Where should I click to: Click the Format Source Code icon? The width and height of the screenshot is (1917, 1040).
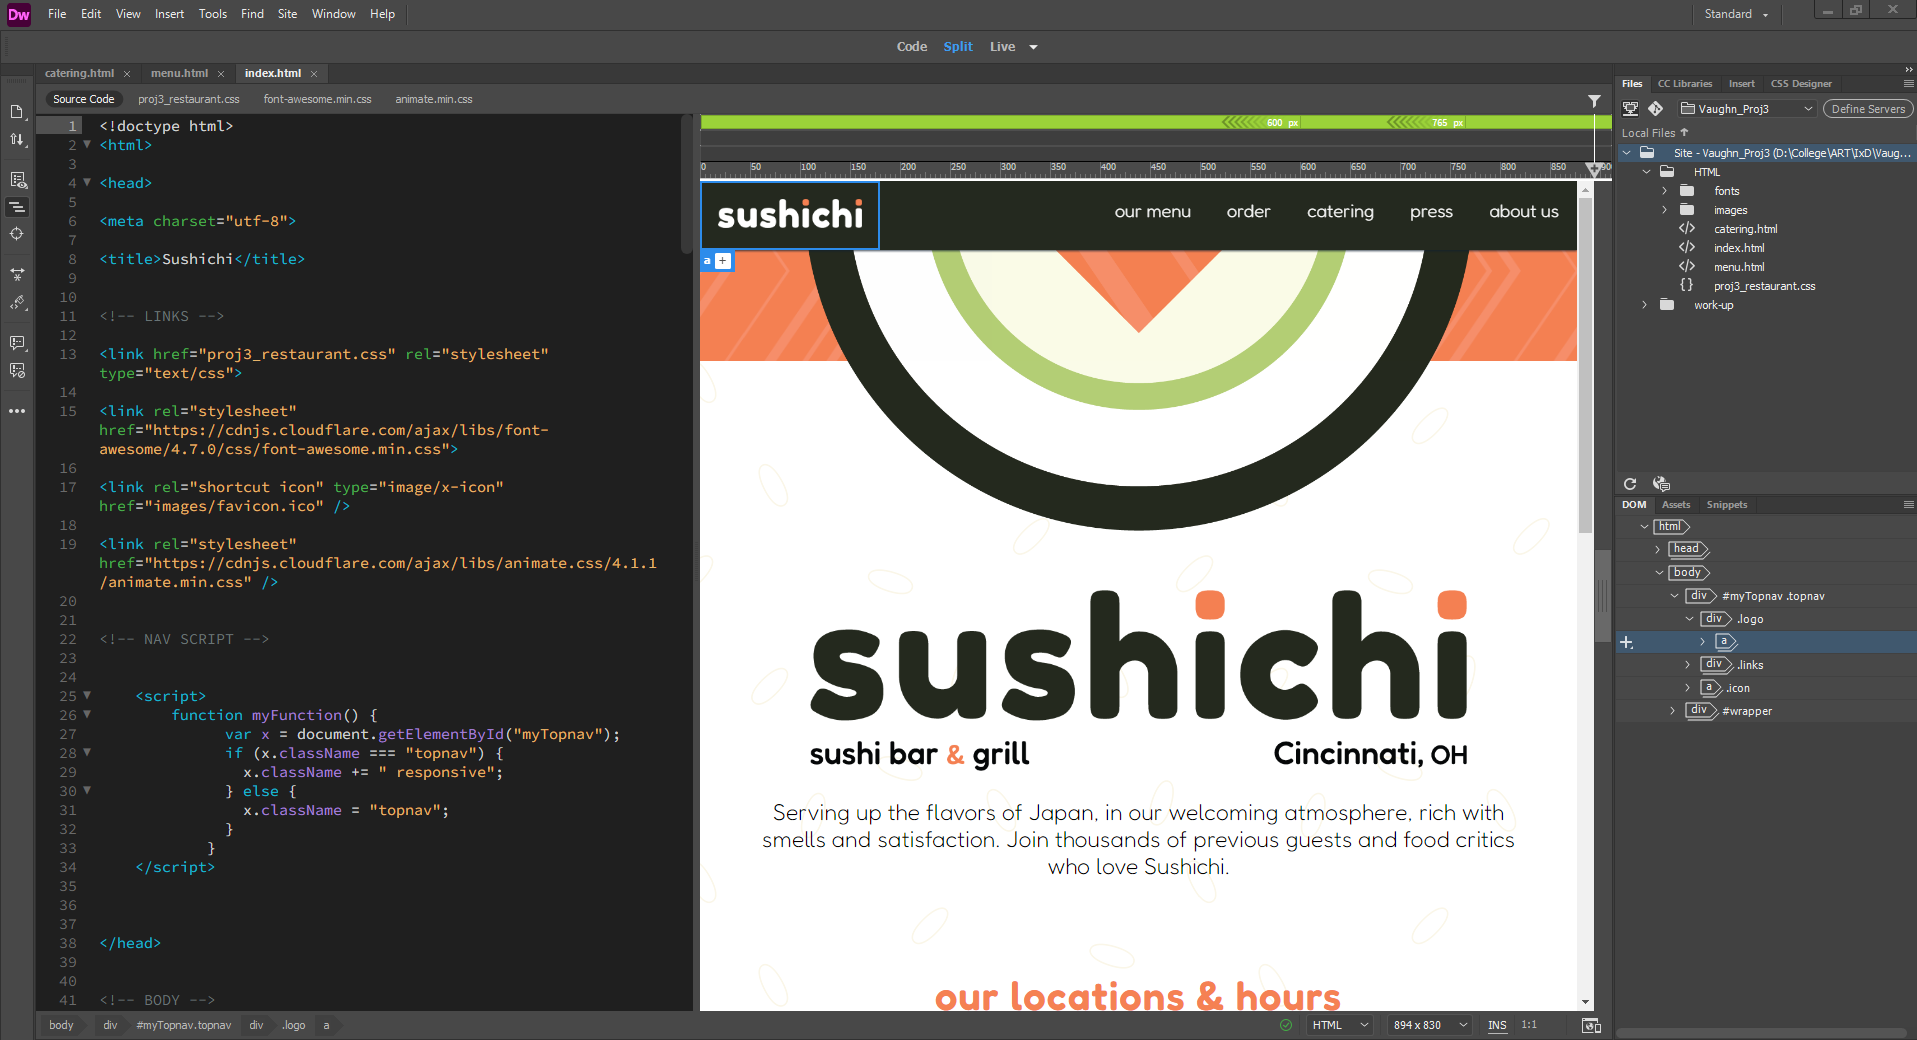tap(17, 302)
